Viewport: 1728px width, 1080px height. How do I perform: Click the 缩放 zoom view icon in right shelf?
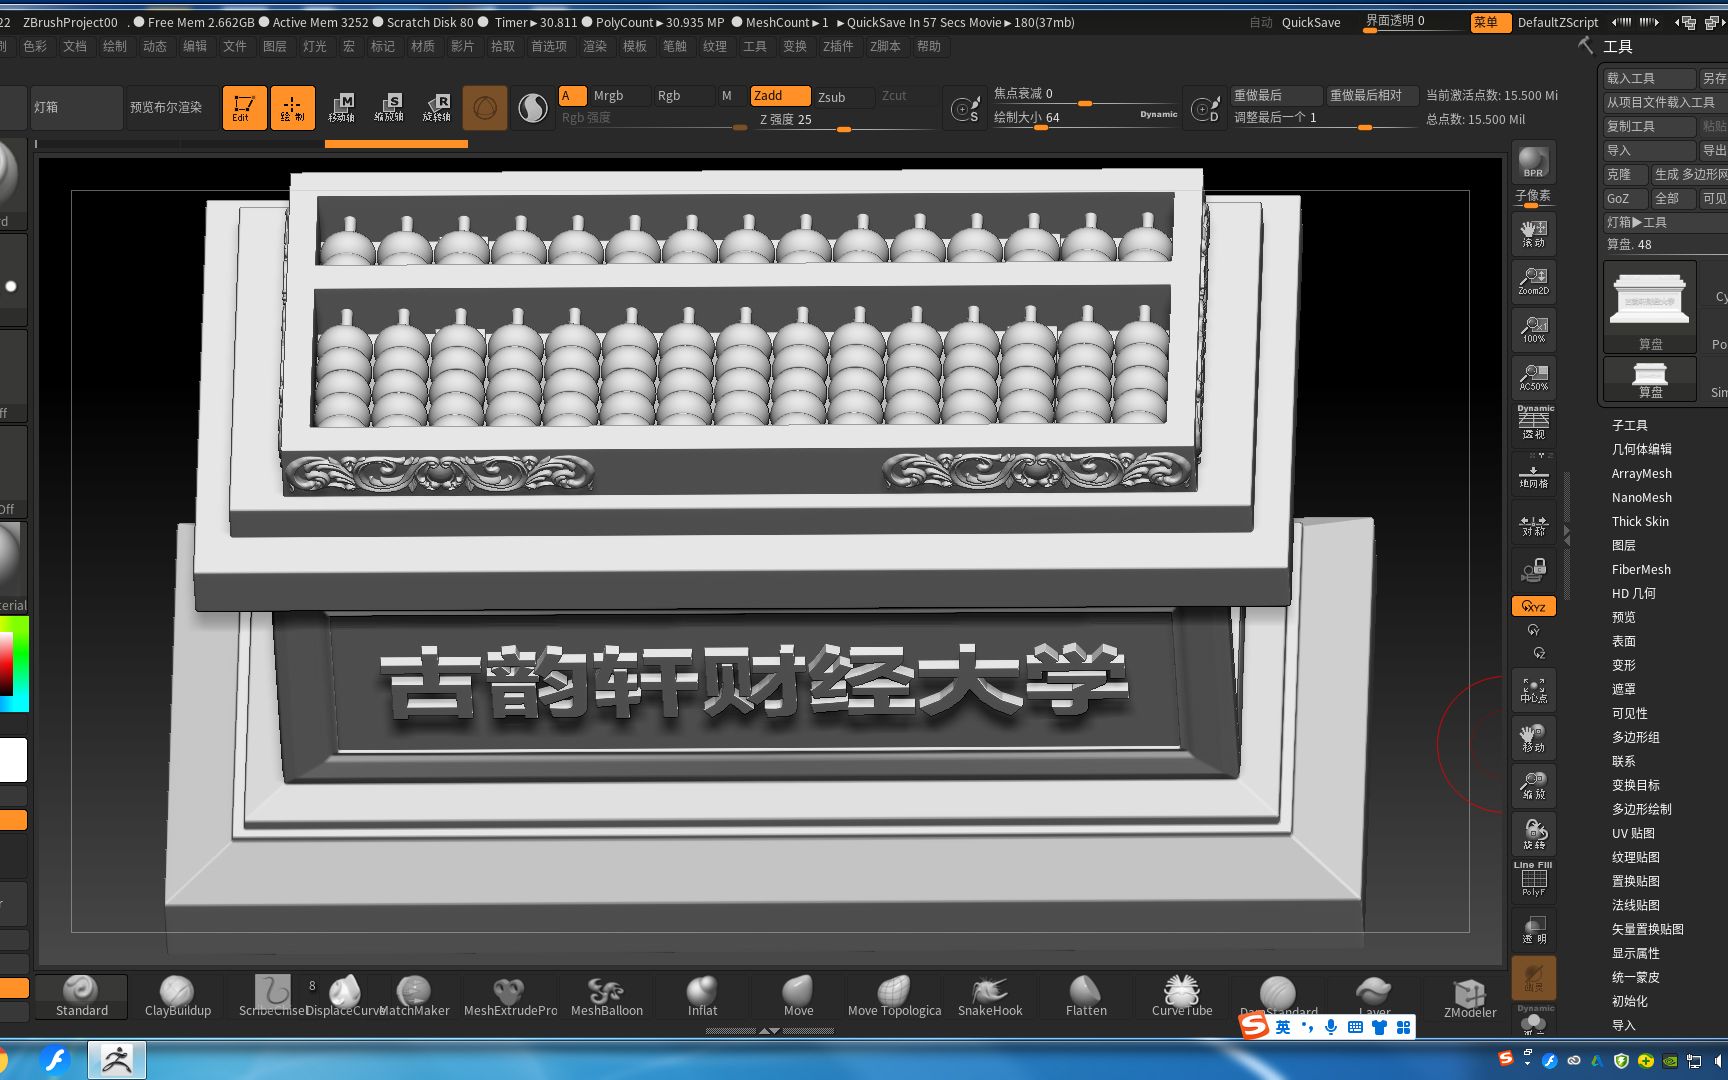1533,785
